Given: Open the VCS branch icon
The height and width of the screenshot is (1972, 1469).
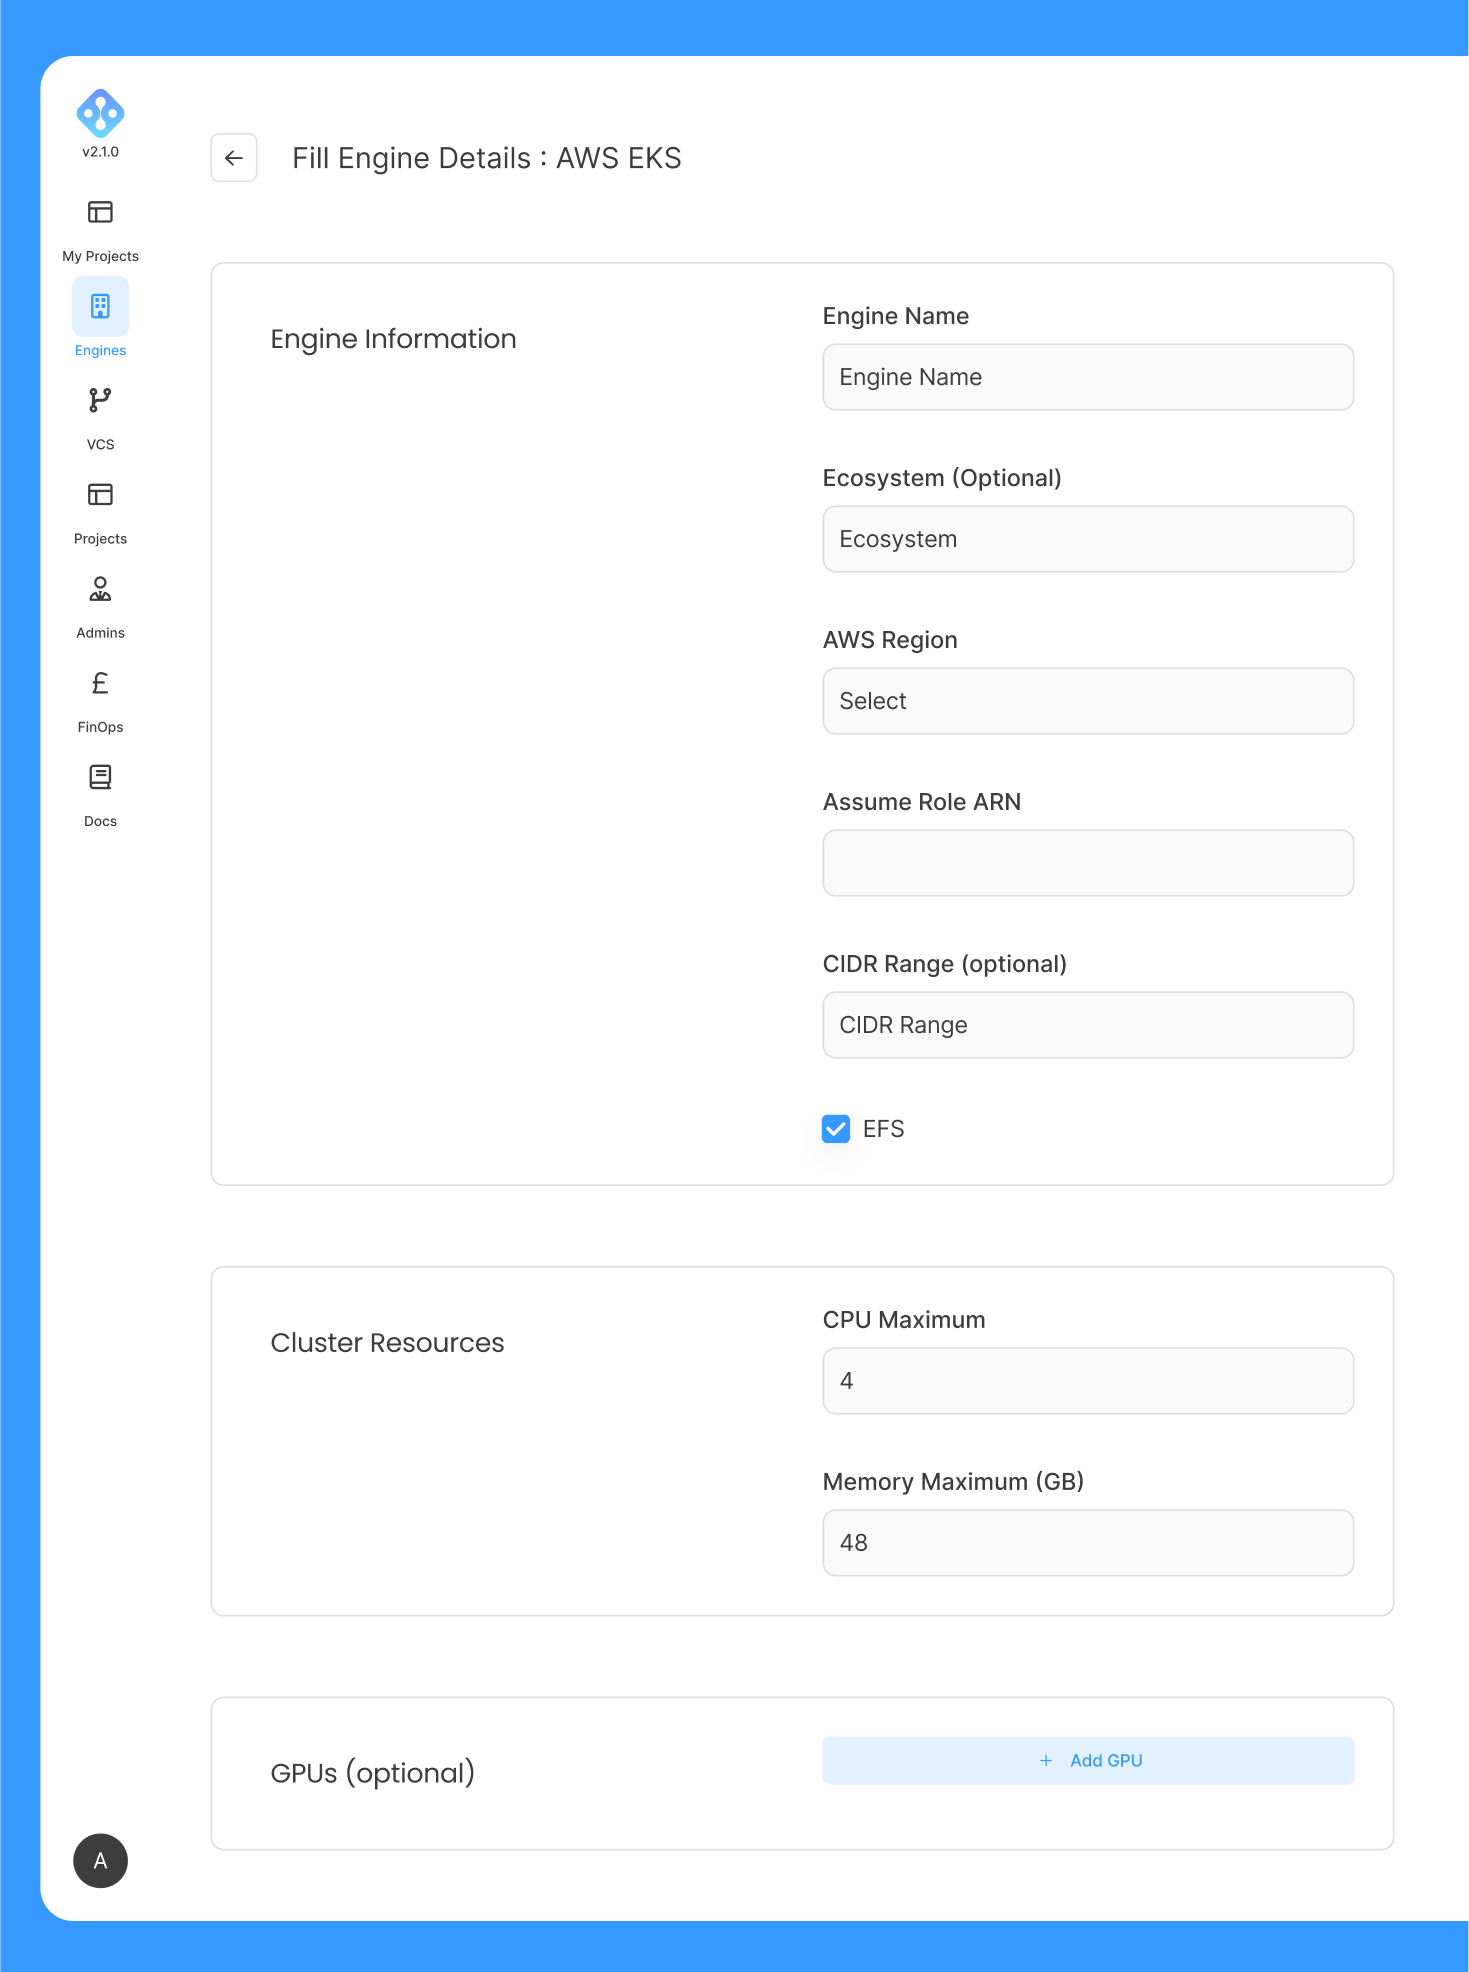Looking at the screenshot, I should [x=100, y=400].
